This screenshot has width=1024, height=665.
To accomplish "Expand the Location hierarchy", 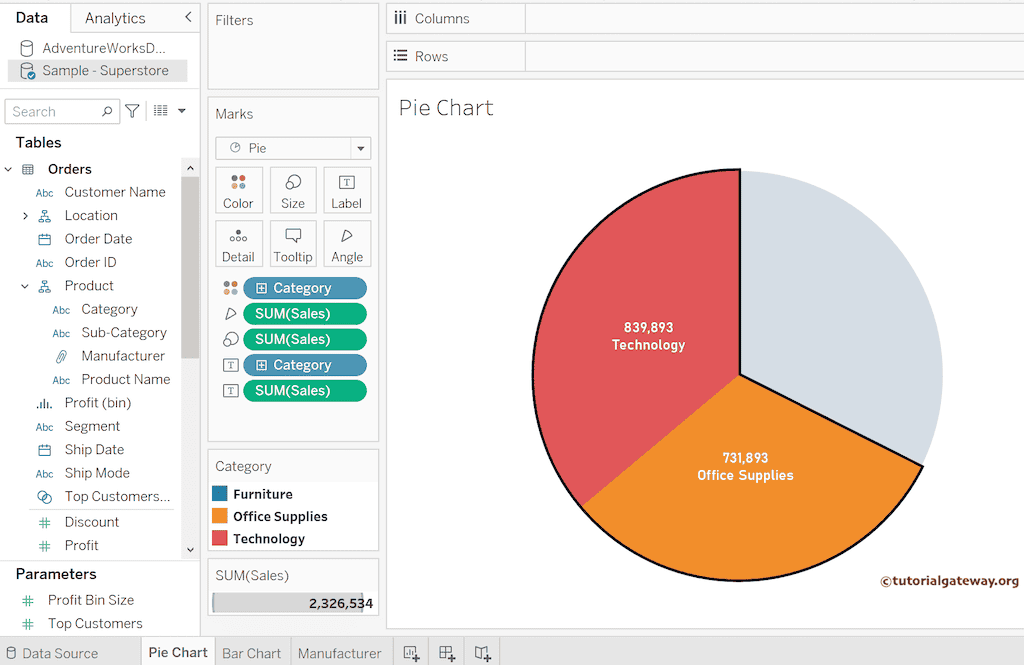I will (x=25, y=216).
